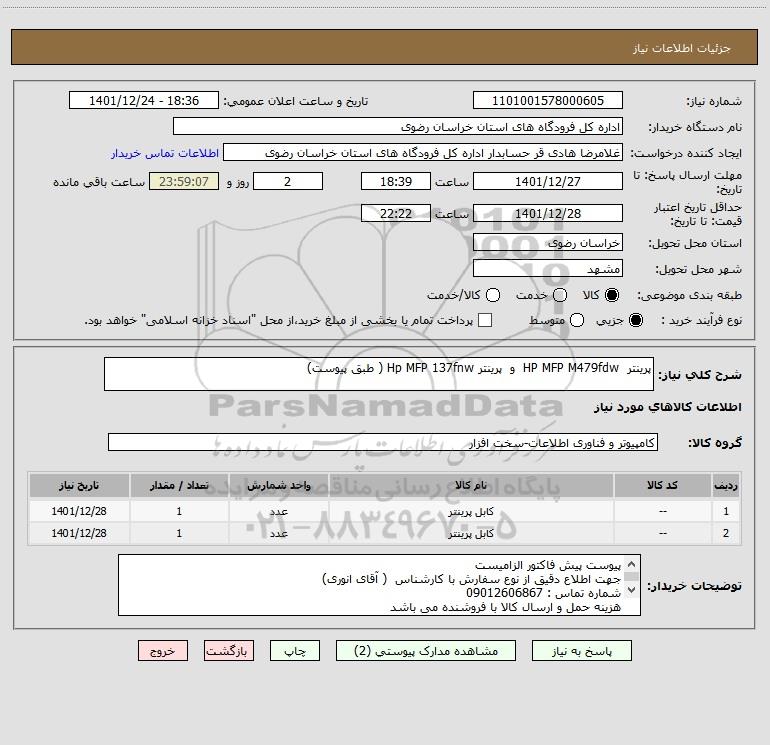Select the کالا radio button
The width and height of the screenshot is (770, 745).
click(612, 295)
